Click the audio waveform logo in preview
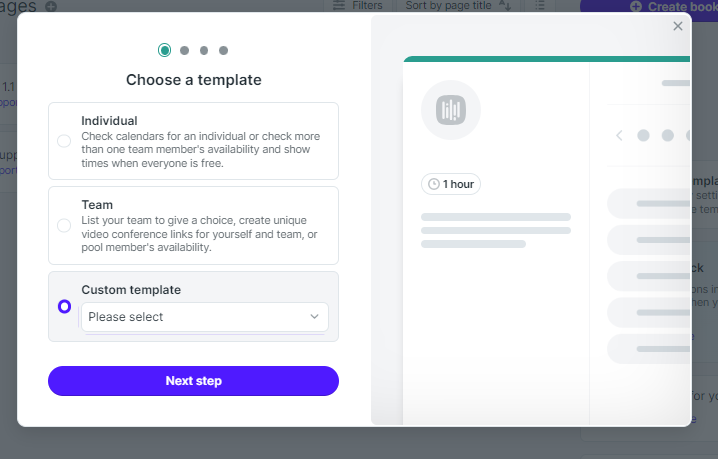 451,110
